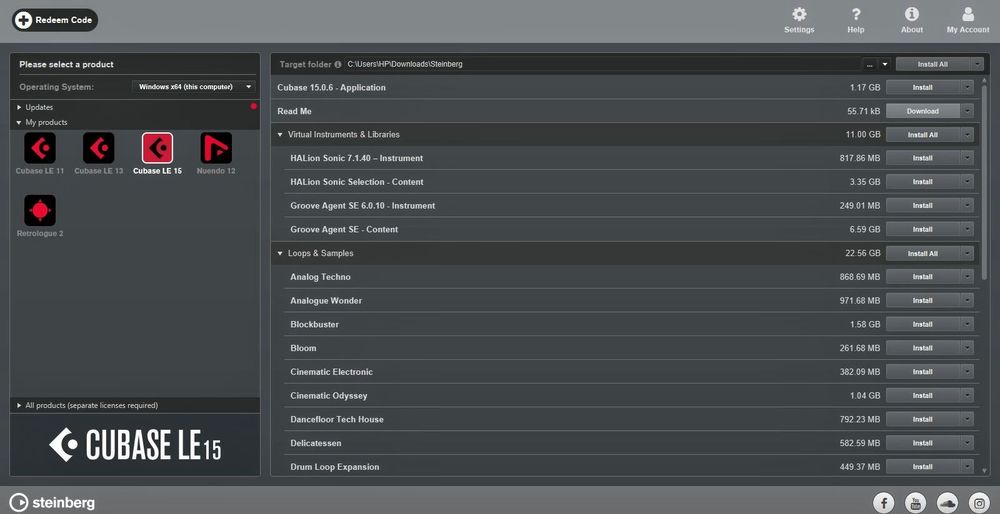This screenshot has width=1000, height=514.
Task: Install Groove Agent SE - Content
Action: tap(923, 230)
